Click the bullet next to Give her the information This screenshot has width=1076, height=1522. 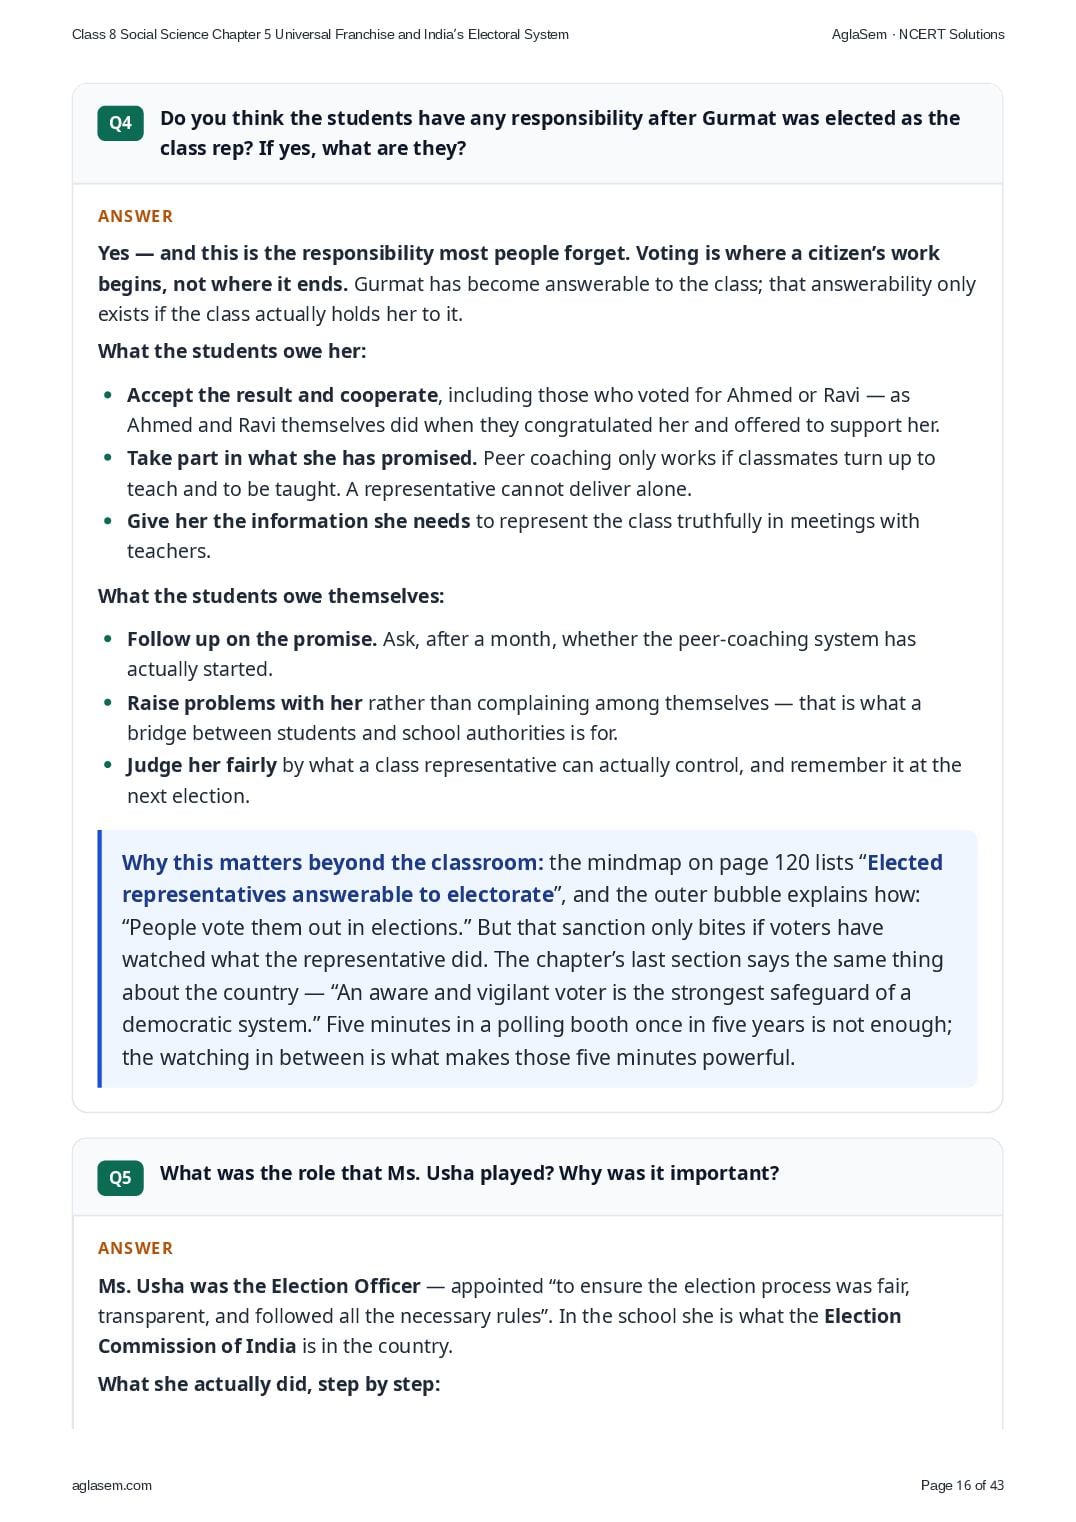pos(108,521)
